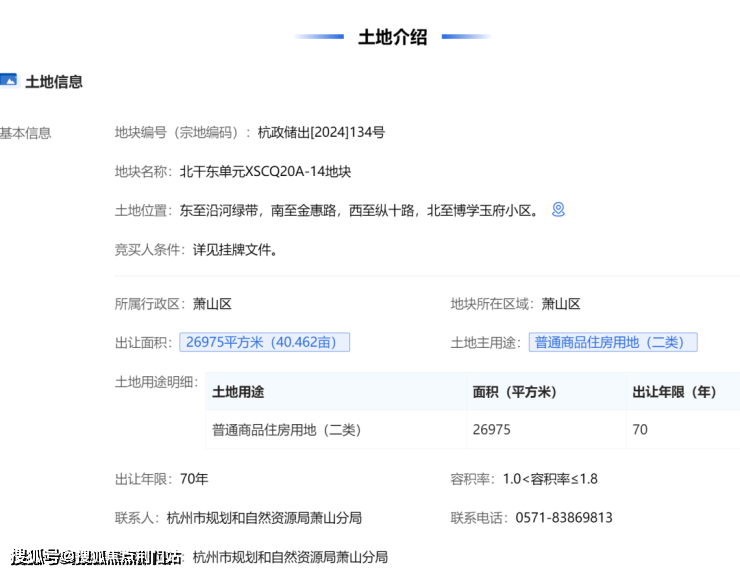Click the phone number 0571-83869813
Viewport: 740px width, 574px height.
(x=564, y=518)
